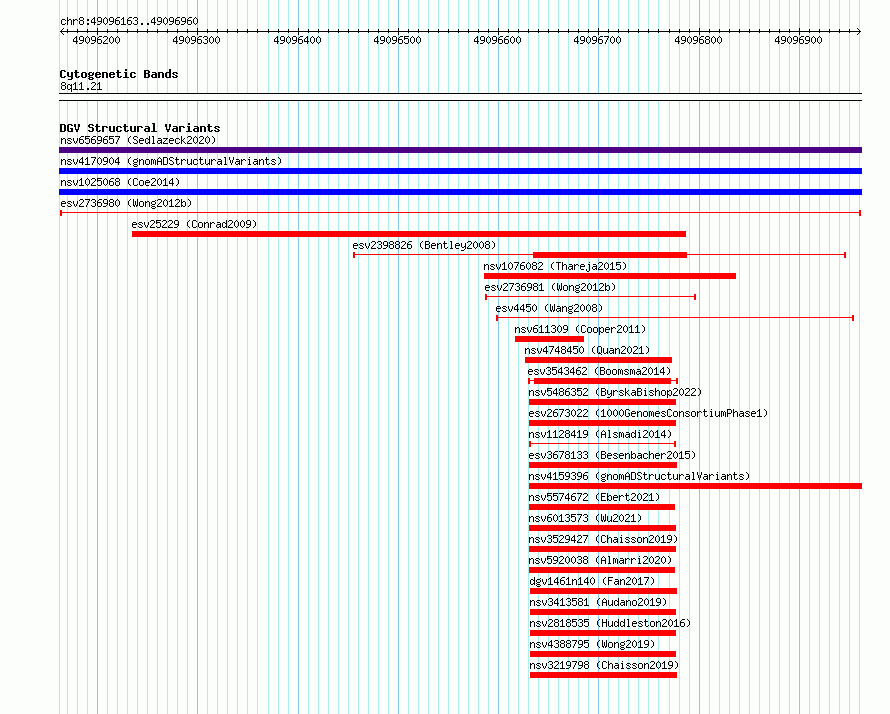Select esv2736980 (Wong2012b) variant label
Image resolution: width=890 pixels, height=714 pixels.
(x=126, y=203)
